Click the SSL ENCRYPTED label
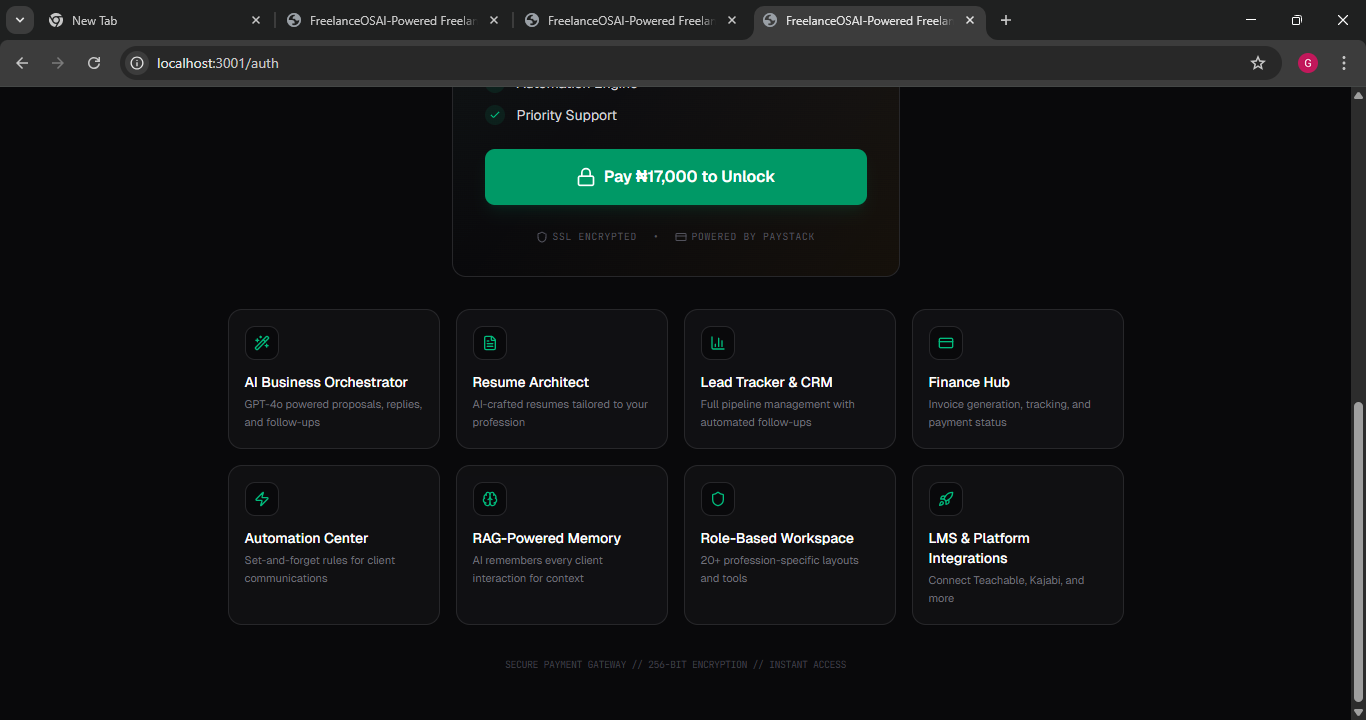 click(594, 237)
